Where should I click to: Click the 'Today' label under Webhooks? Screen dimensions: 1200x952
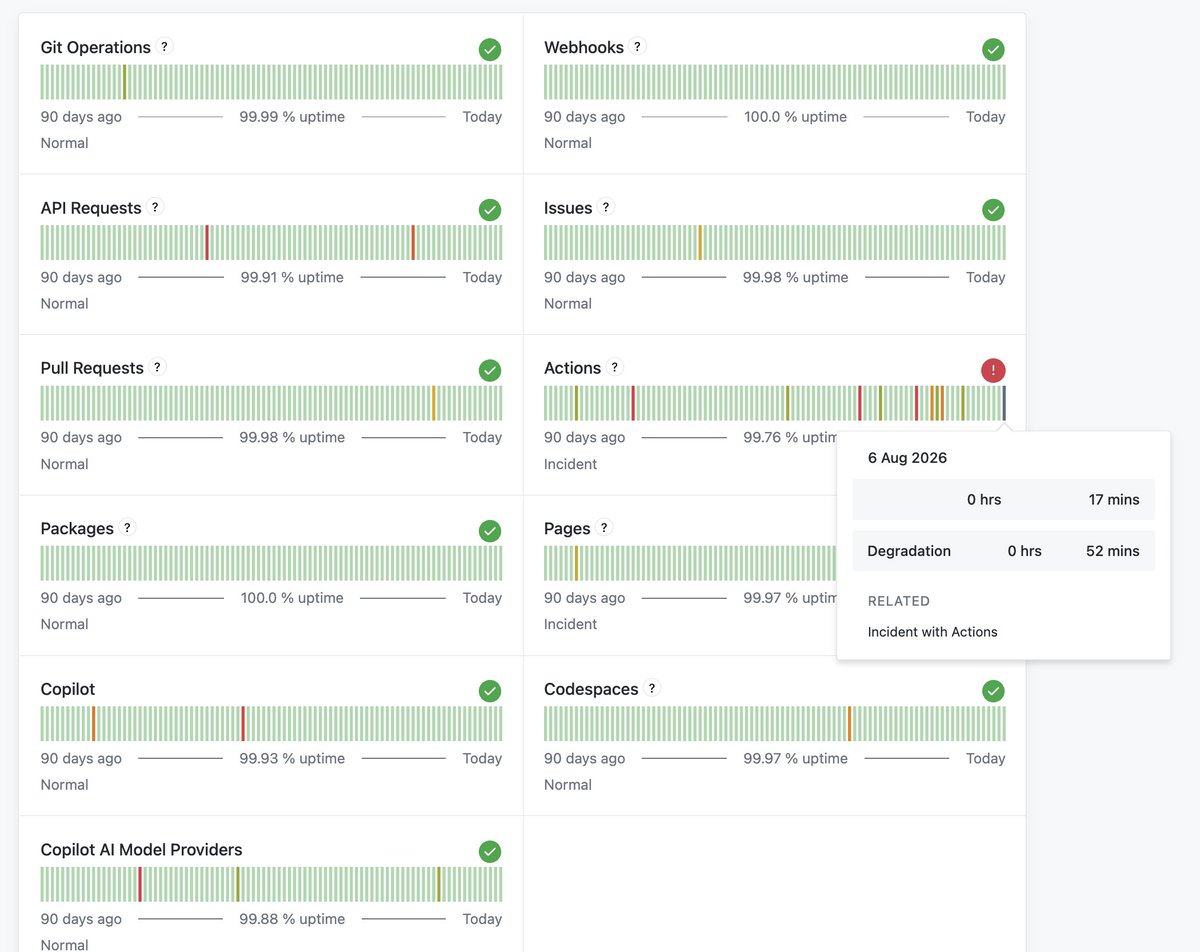point(985,117)
